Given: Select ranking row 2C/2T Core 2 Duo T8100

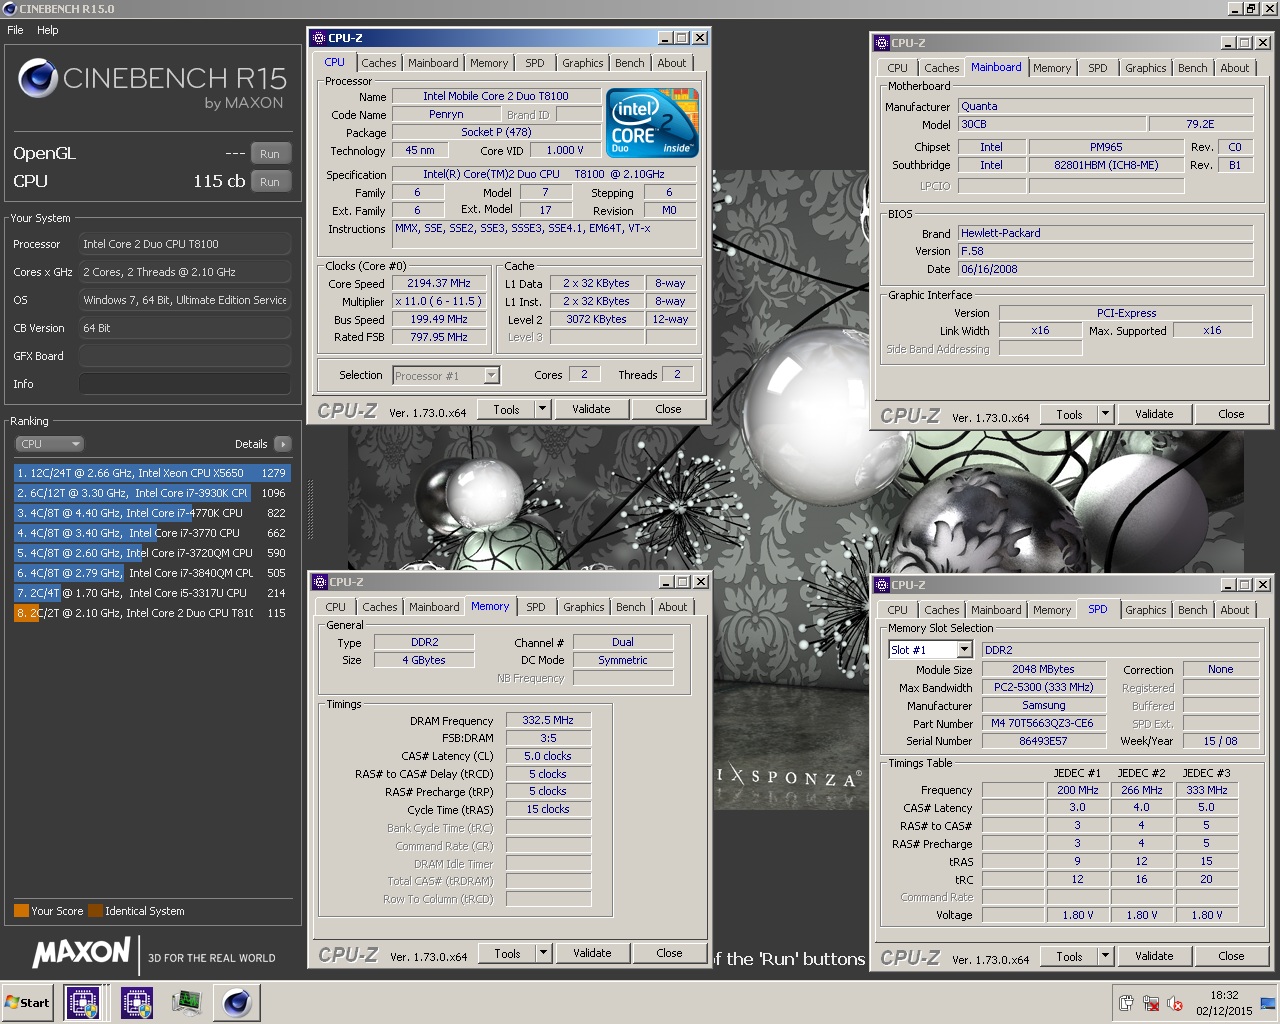Looking at the screenshot, I should (151, 613).
